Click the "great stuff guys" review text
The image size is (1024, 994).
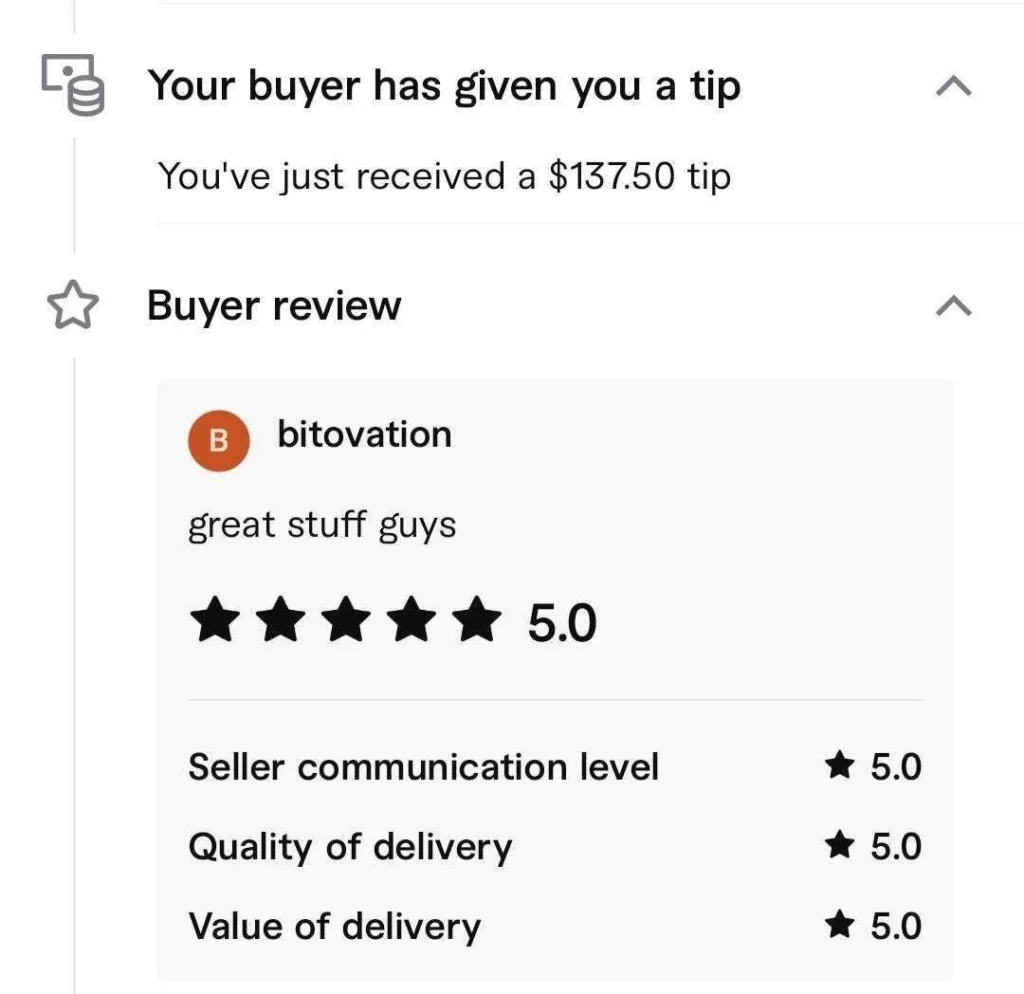tap(322, 524)
